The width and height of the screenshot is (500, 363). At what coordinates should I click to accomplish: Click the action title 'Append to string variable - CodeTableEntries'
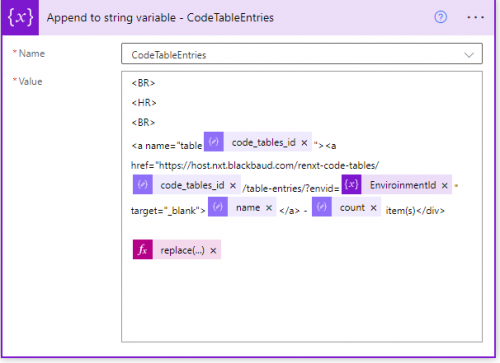pos(160,18)
